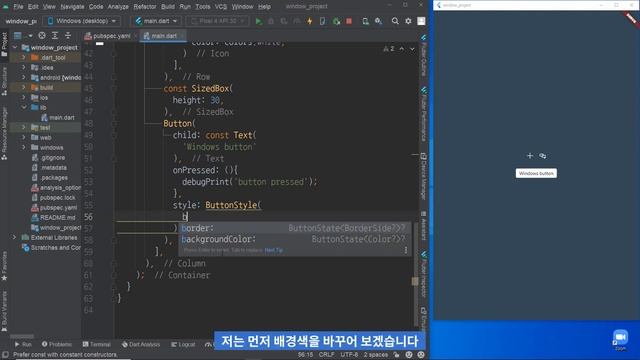Expand the android folder

(x=24, y=77)
